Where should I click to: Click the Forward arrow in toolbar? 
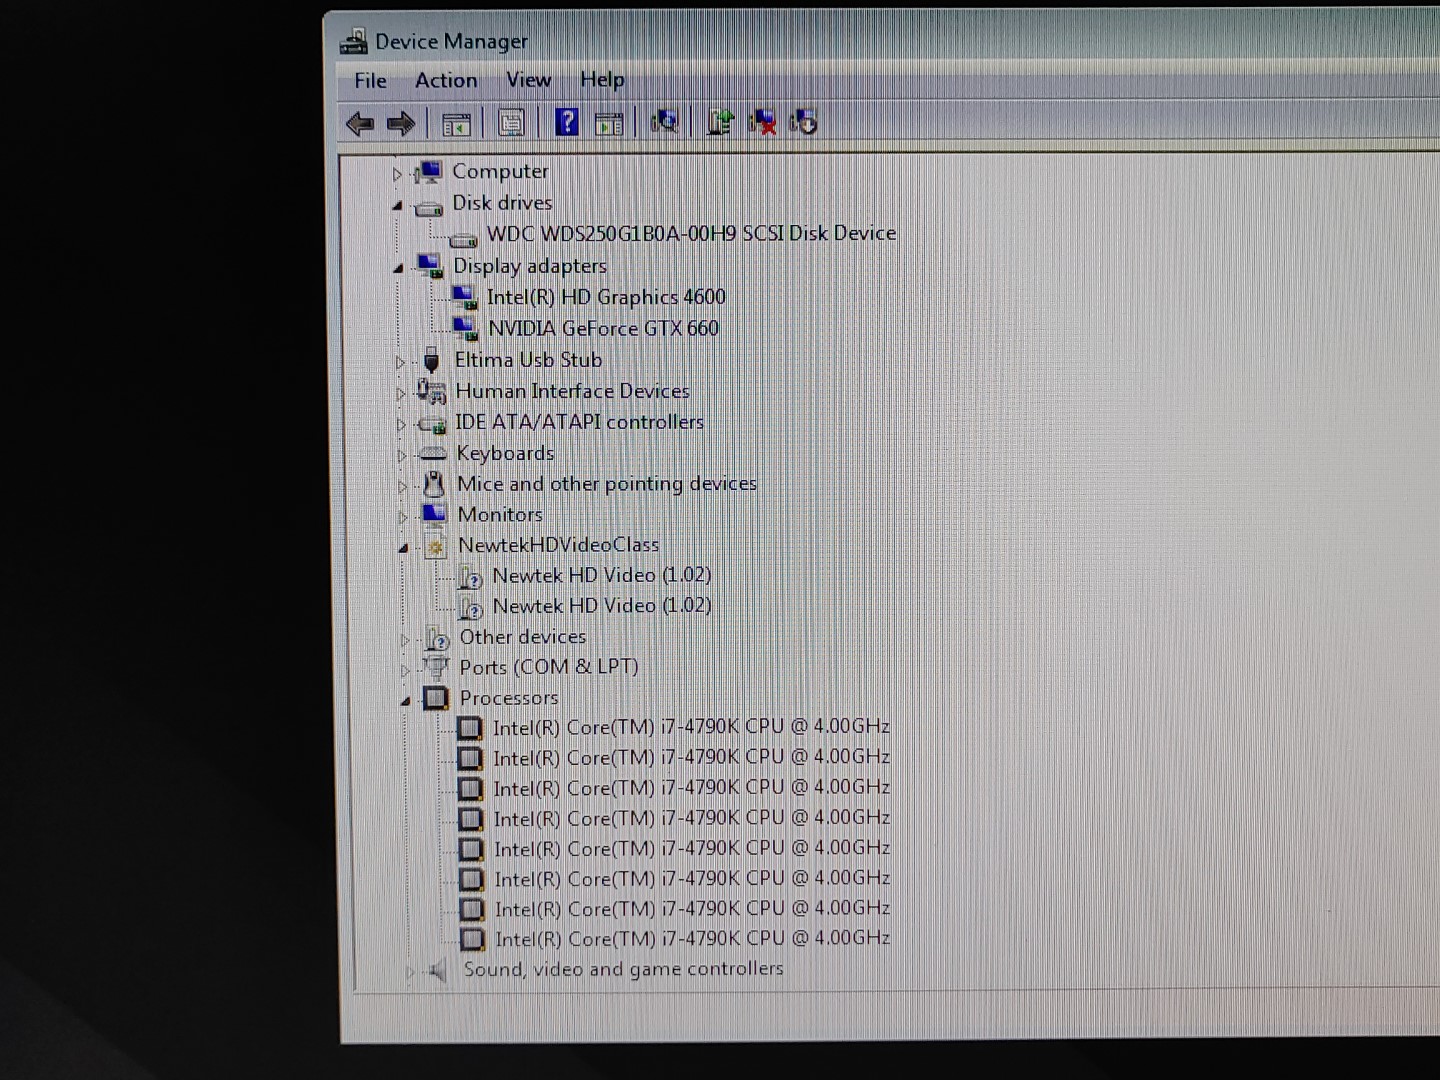pyautogui.click(x=401, y=123)
